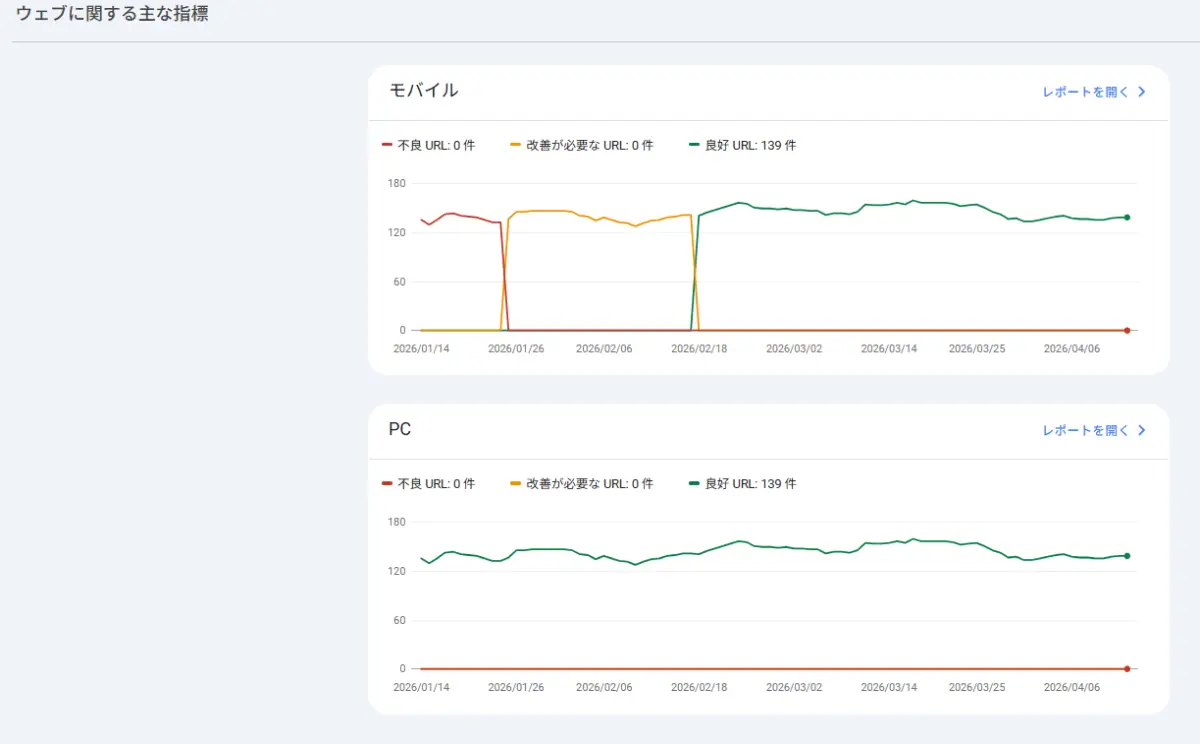Select the green 良好 URL legend in モバイル
1200x744 pixels.
[742, 145]
